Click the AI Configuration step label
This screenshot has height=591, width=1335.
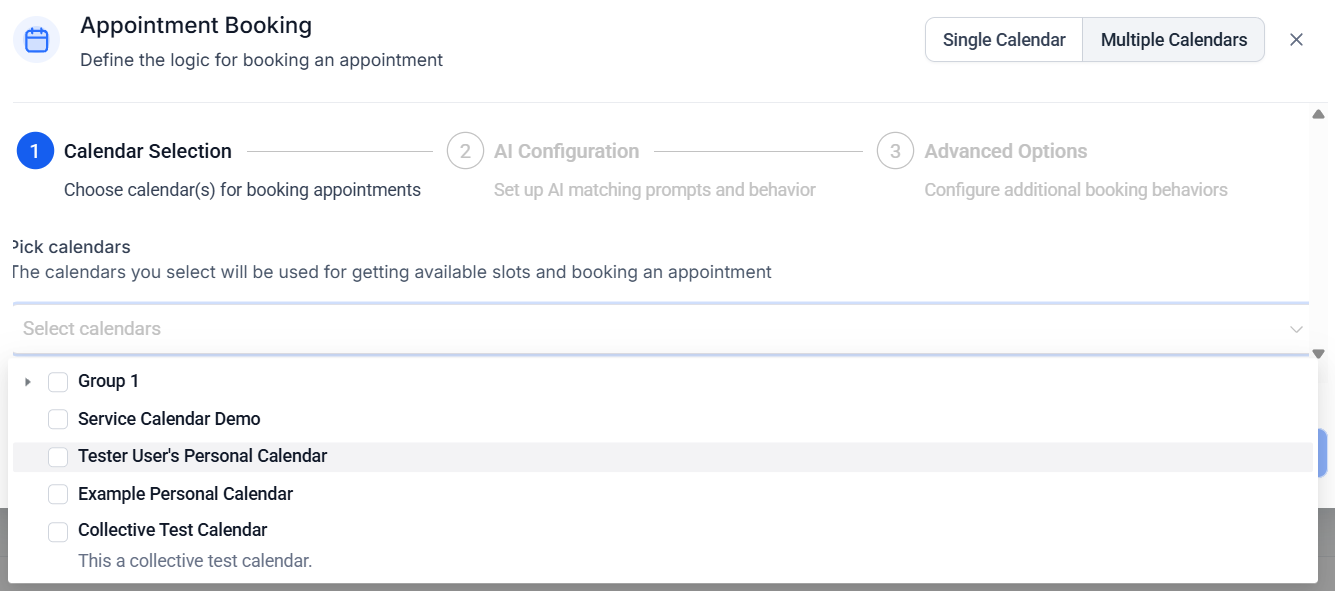pyautogui.click(x=566, y=150)
